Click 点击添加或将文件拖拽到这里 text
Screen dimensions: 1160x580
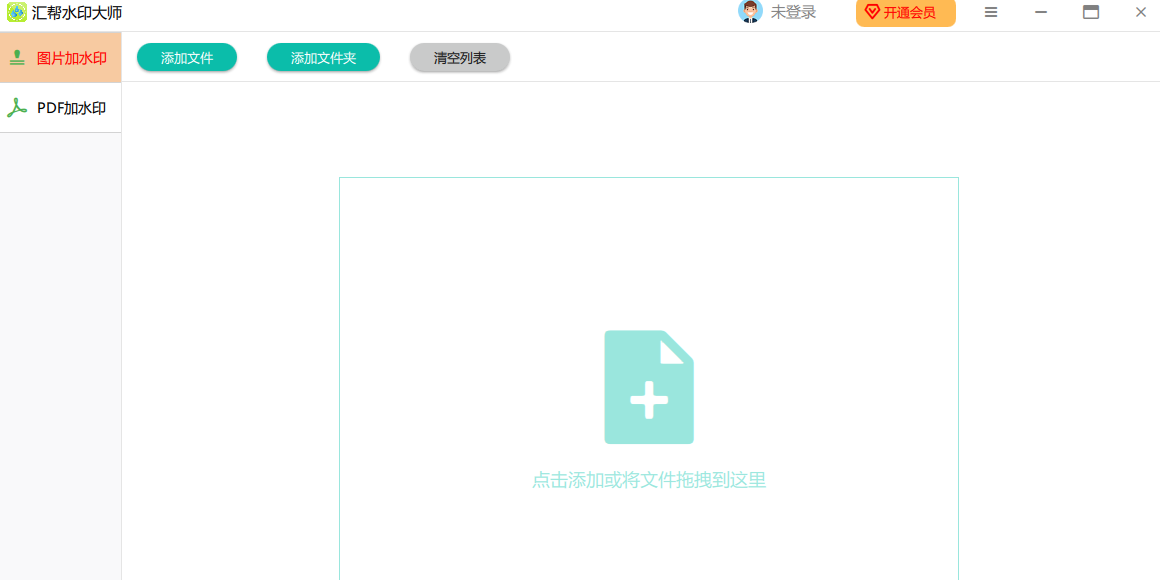pos(648,480)
